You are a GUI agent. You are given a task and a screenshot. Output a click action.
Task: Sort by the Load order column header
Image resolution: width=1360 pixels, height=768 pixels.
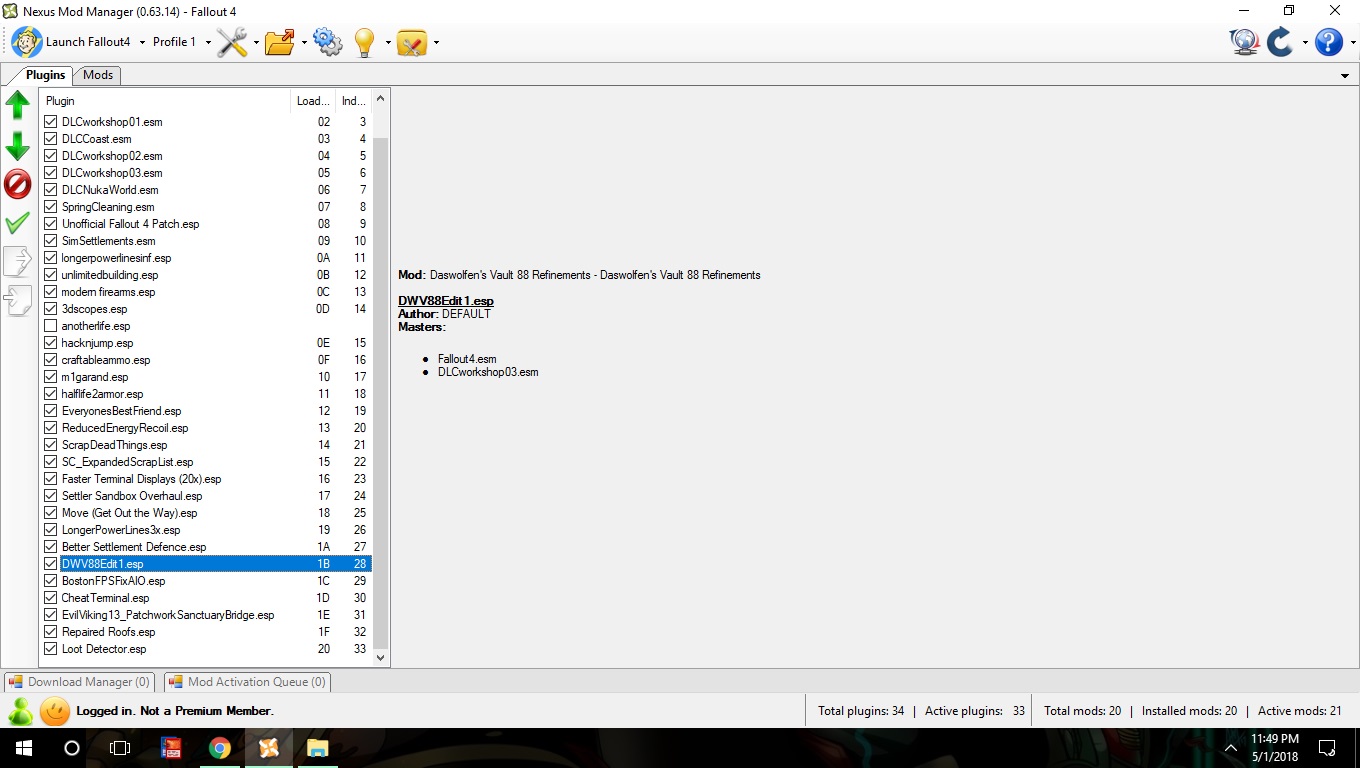tap(313, 101)
